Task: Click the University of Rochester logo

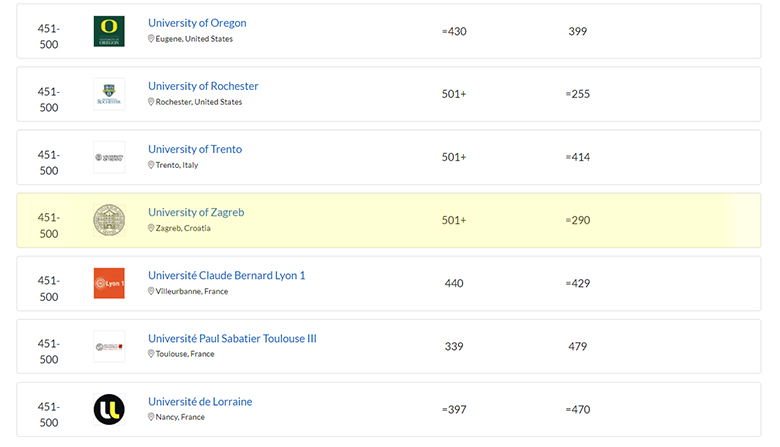Action: pos(109,94)
